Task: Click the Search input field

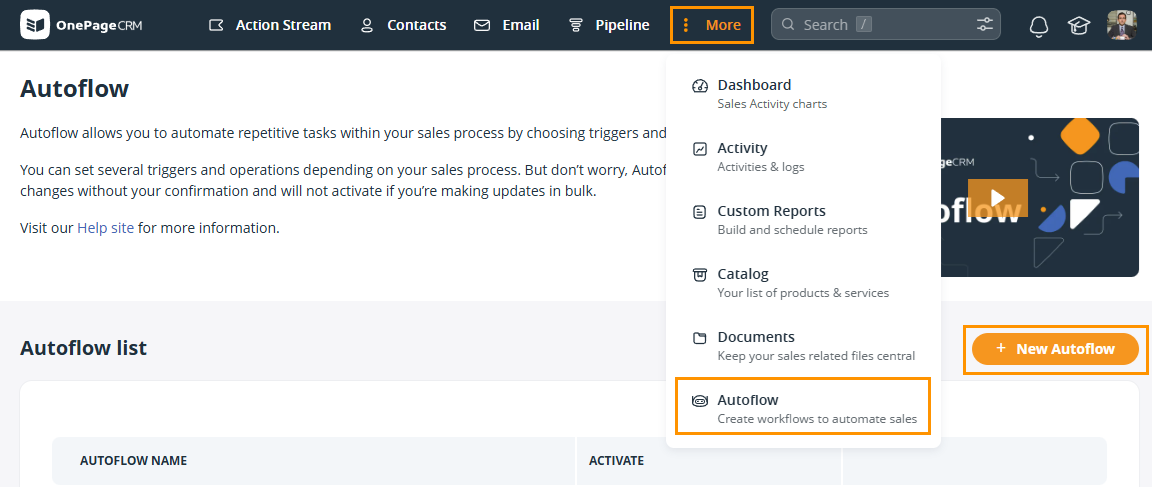Action: point(885,24)
